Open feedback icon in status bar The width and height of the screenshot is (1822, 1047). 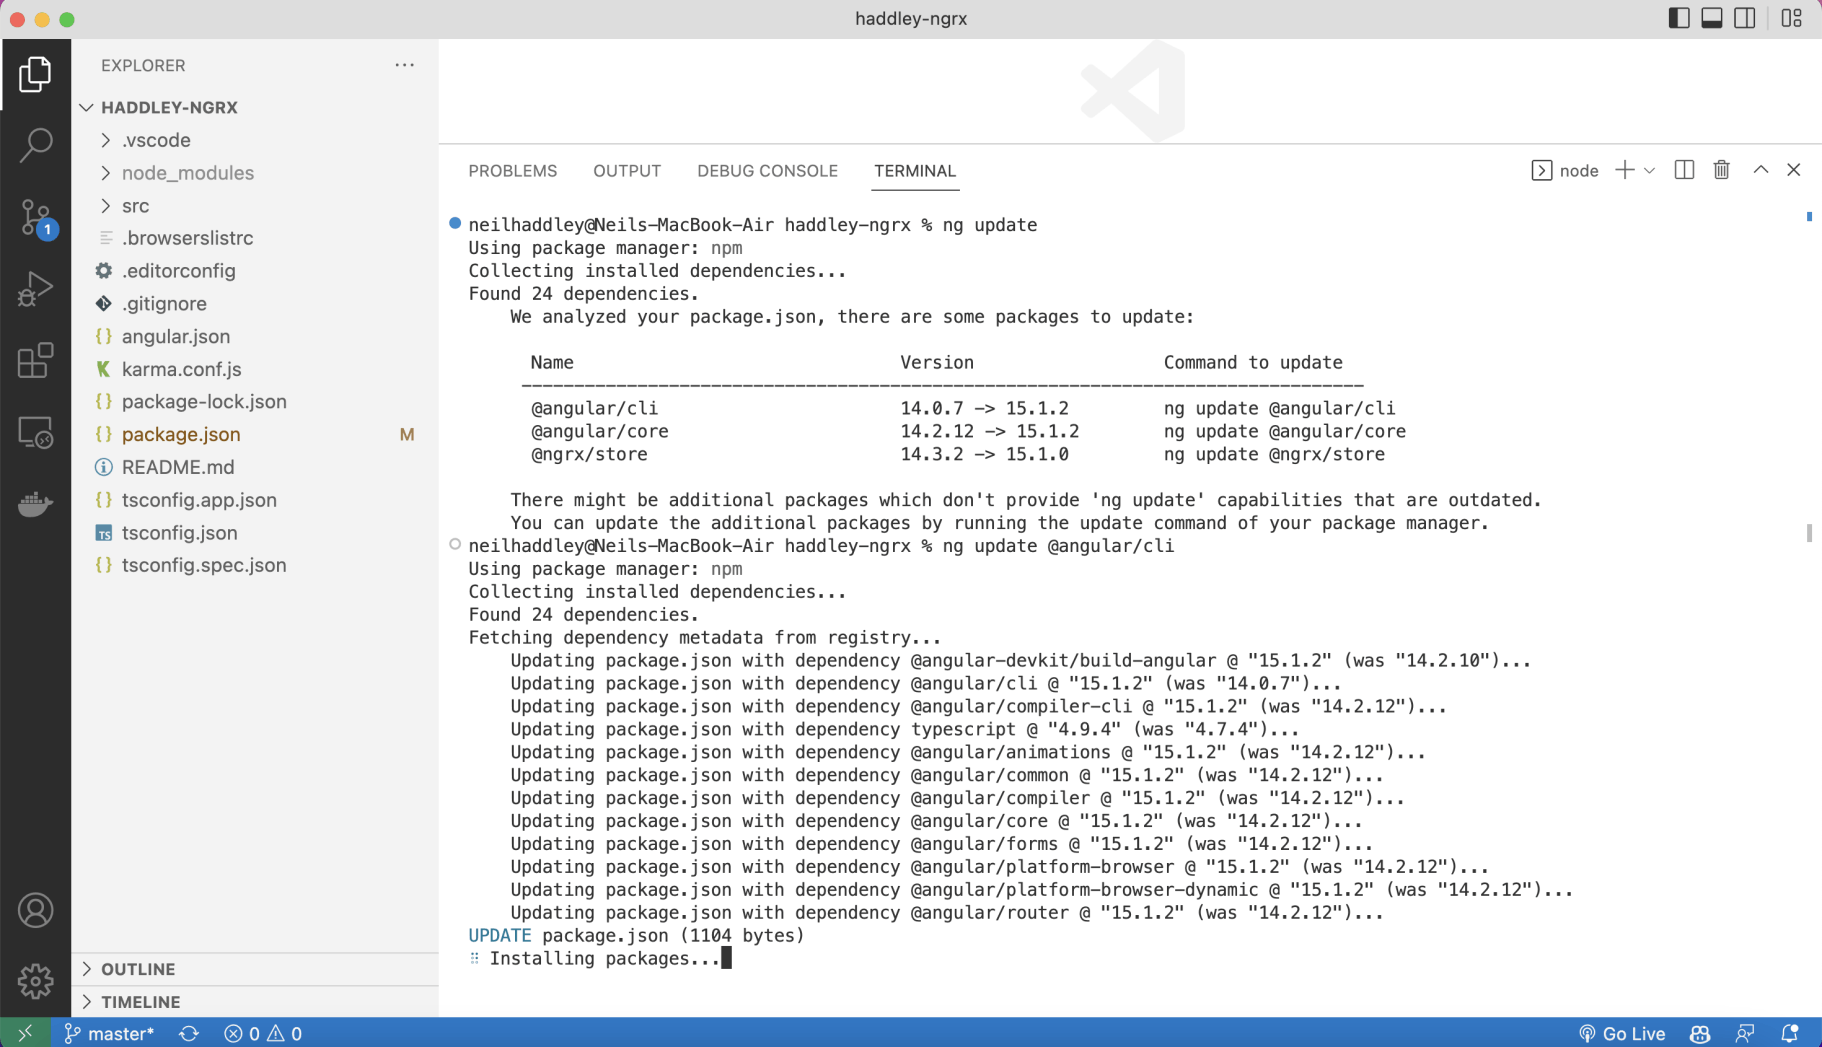(x=1745, y=1033)
